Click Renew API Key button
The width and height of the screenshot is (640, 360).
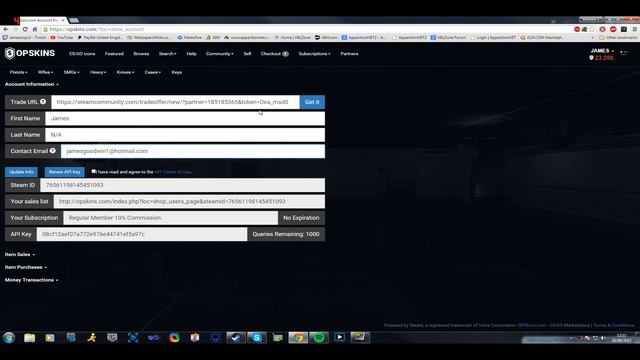coord(64,172)
